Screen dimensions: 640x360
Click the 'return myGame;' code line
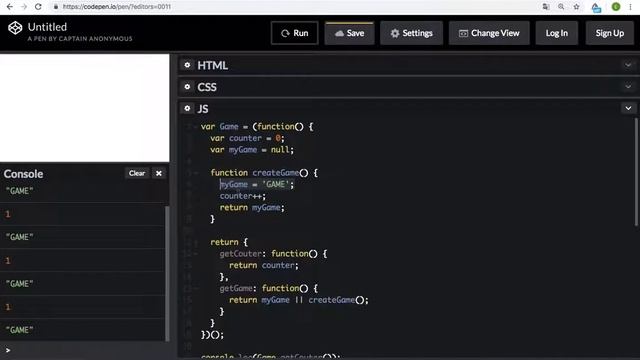pyautogui.click(x=252, y=208)
